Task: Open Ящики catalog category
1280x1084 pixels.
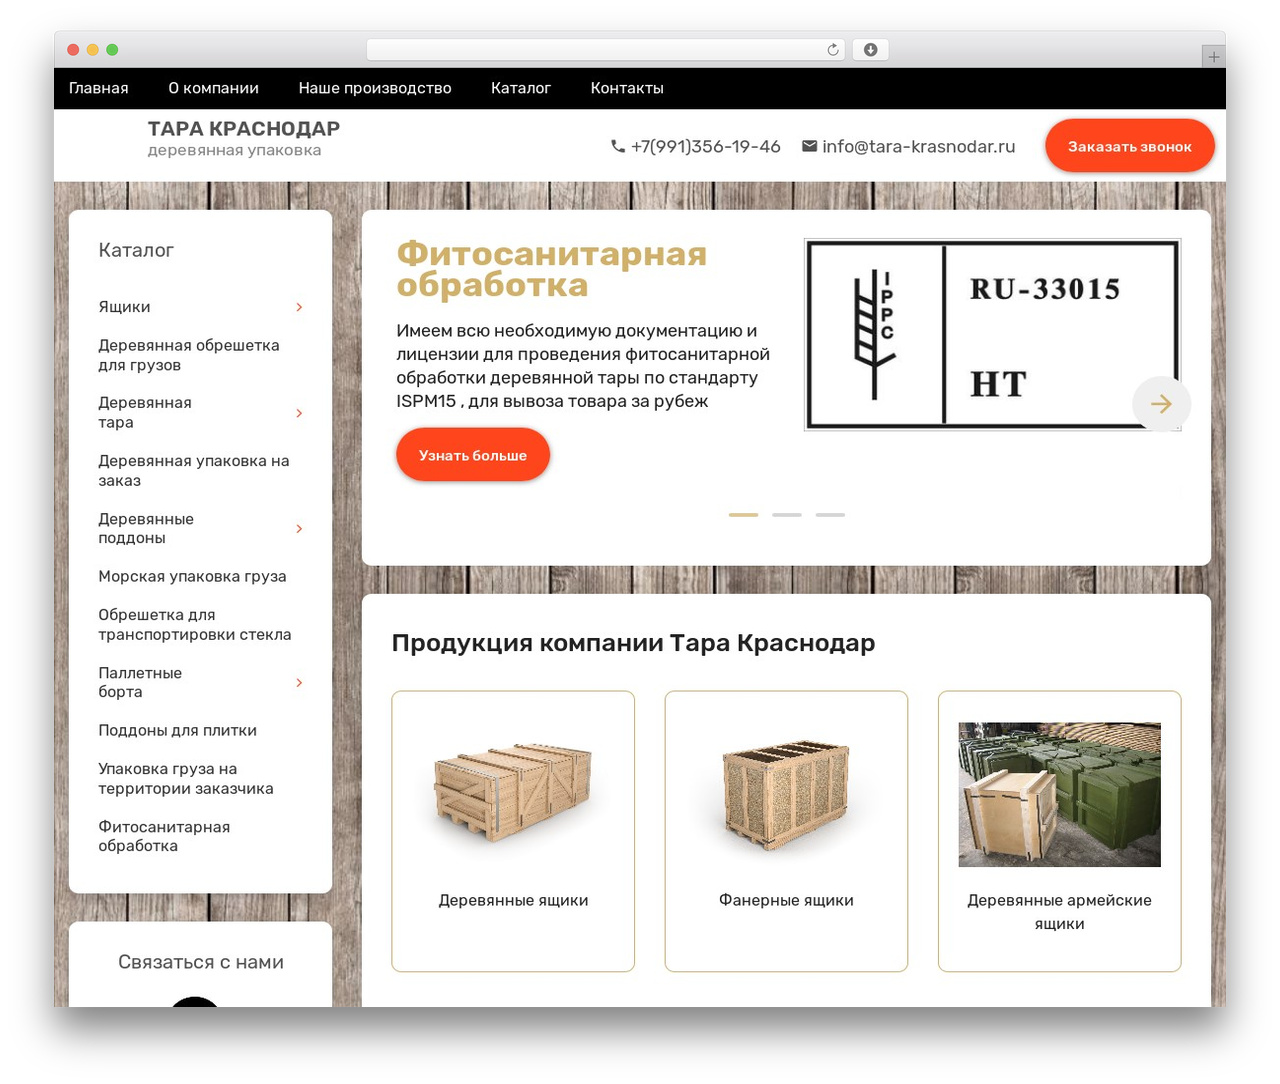Action: click(124, 307)
